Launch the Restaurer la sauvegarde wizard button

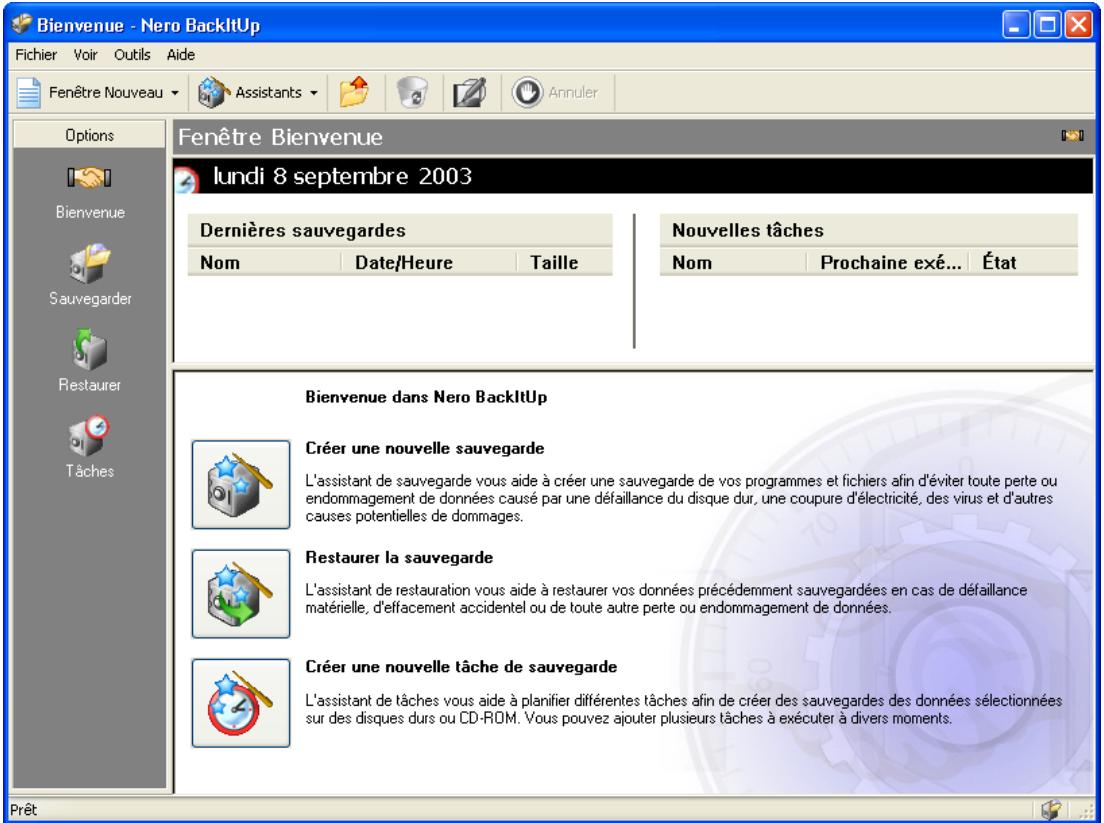[x=241, y=593]
